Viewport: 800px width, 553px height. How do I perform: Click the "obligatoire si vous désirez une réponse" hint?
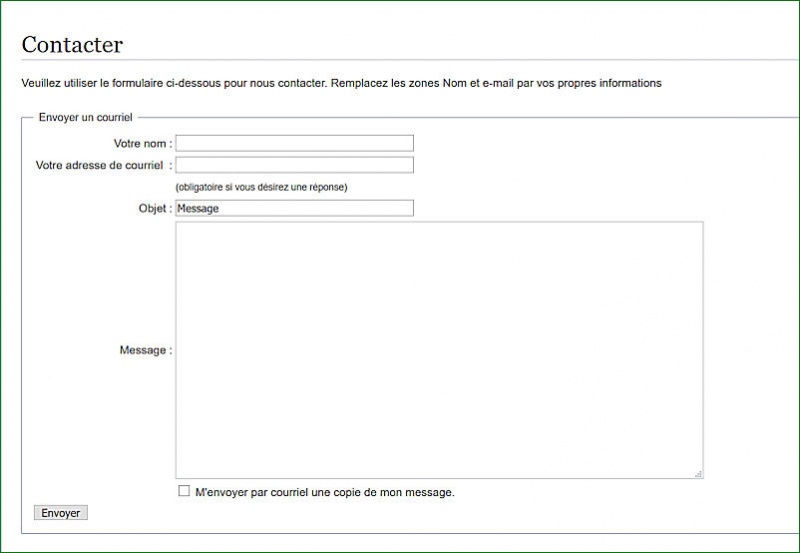[261, 187]
